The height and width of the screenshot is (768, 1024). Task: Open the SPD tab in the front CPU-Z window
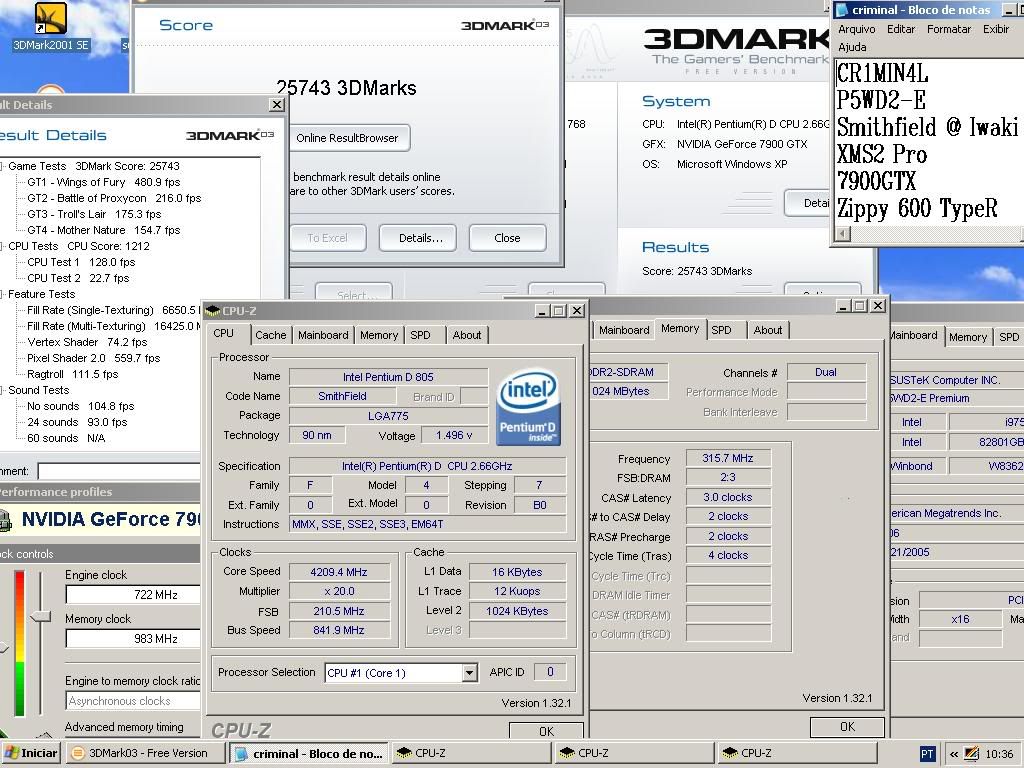click(x=421, y=335)
